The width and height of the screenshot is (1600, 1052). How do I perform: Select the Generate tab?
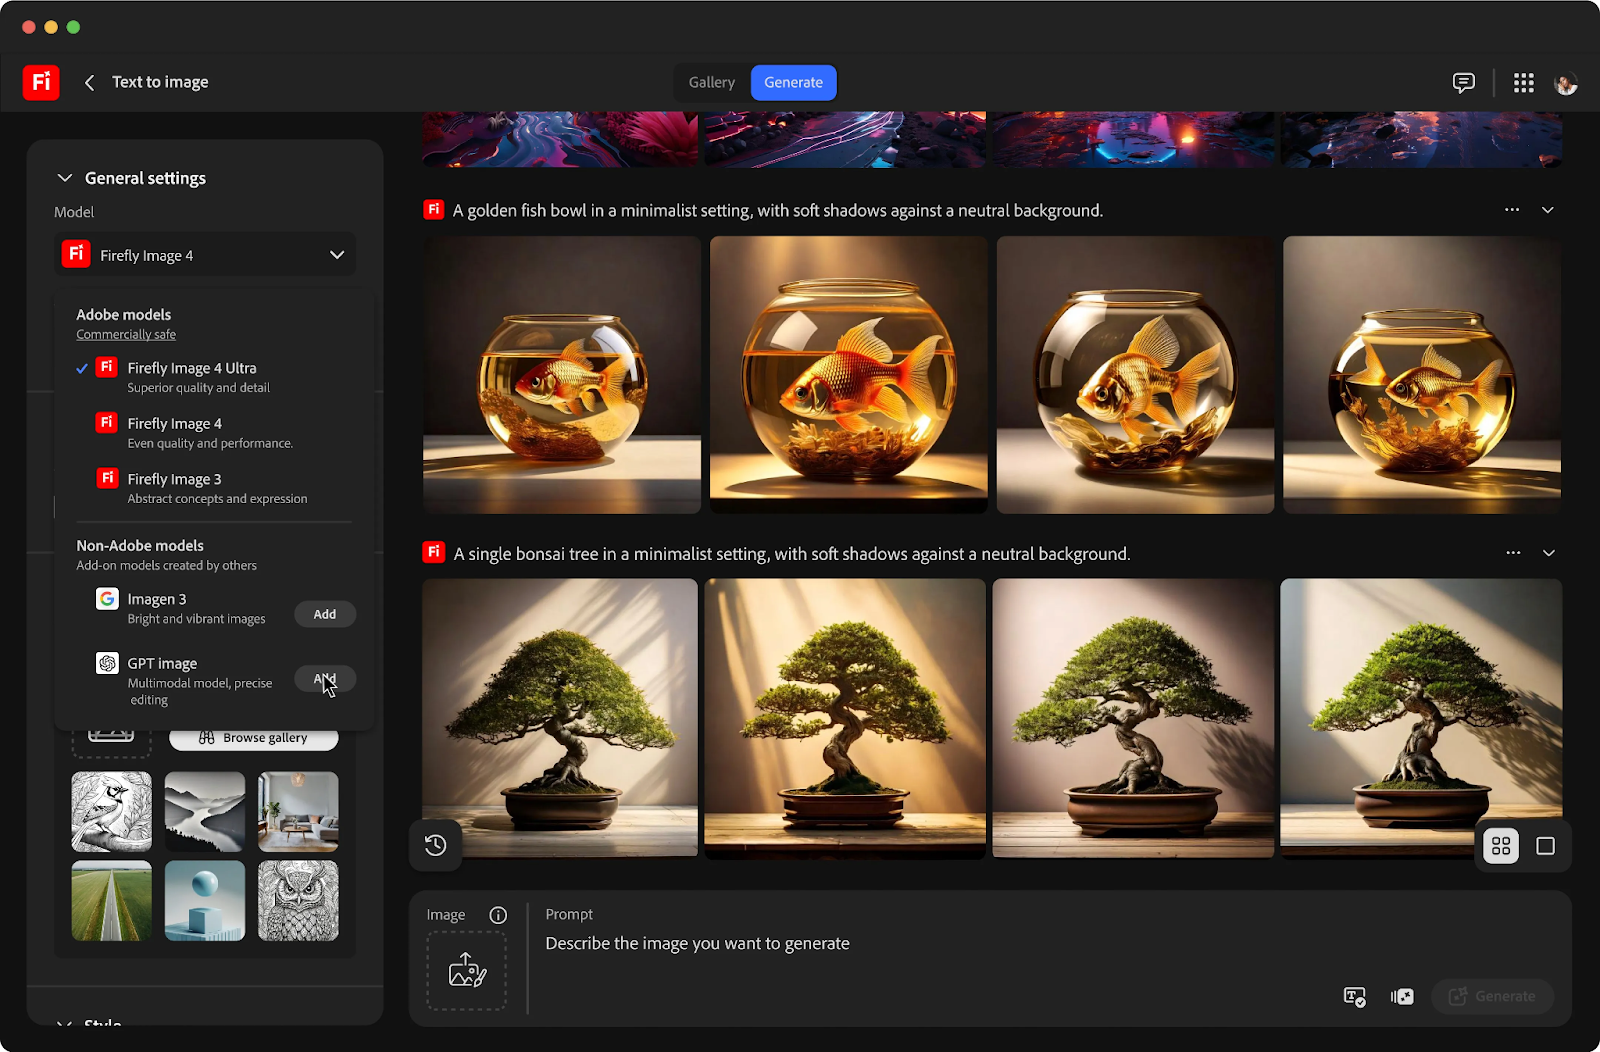pyautogui.click(x=793, y=83)
